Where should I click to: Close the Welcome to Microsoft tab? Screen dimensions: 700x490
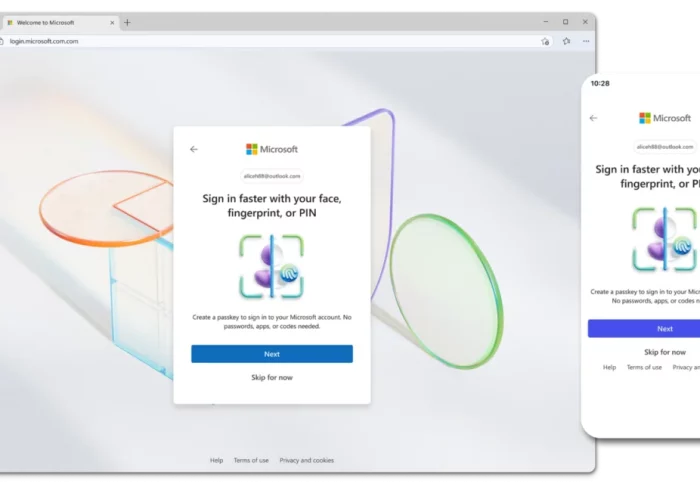click(112, 22)
